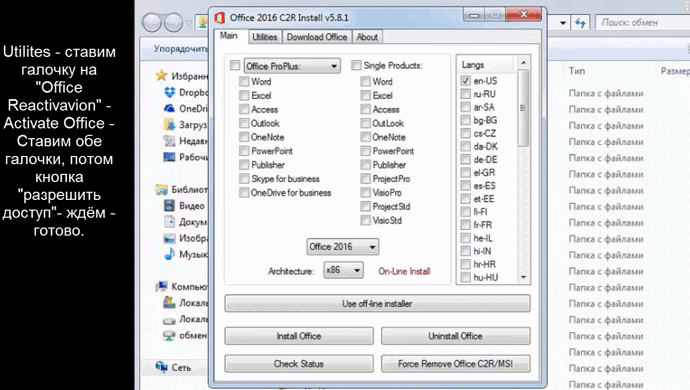Check the ru-RU language checkbox
The image size is (690, 390).
(x=466, y=94)
